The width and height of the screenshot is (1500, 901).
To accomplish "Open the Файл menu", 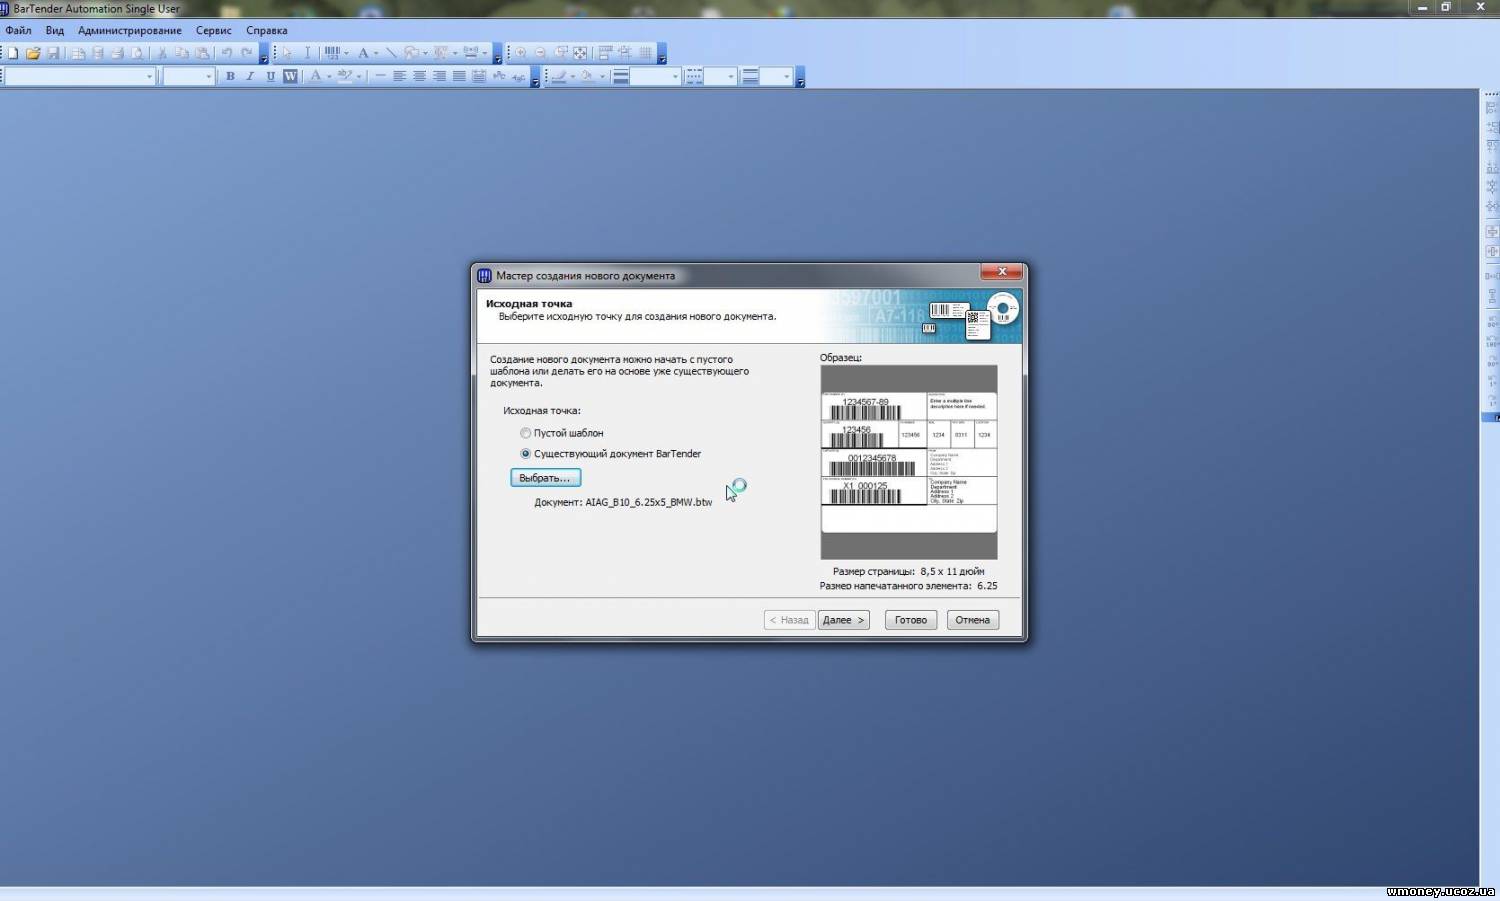I will (18, 30).
